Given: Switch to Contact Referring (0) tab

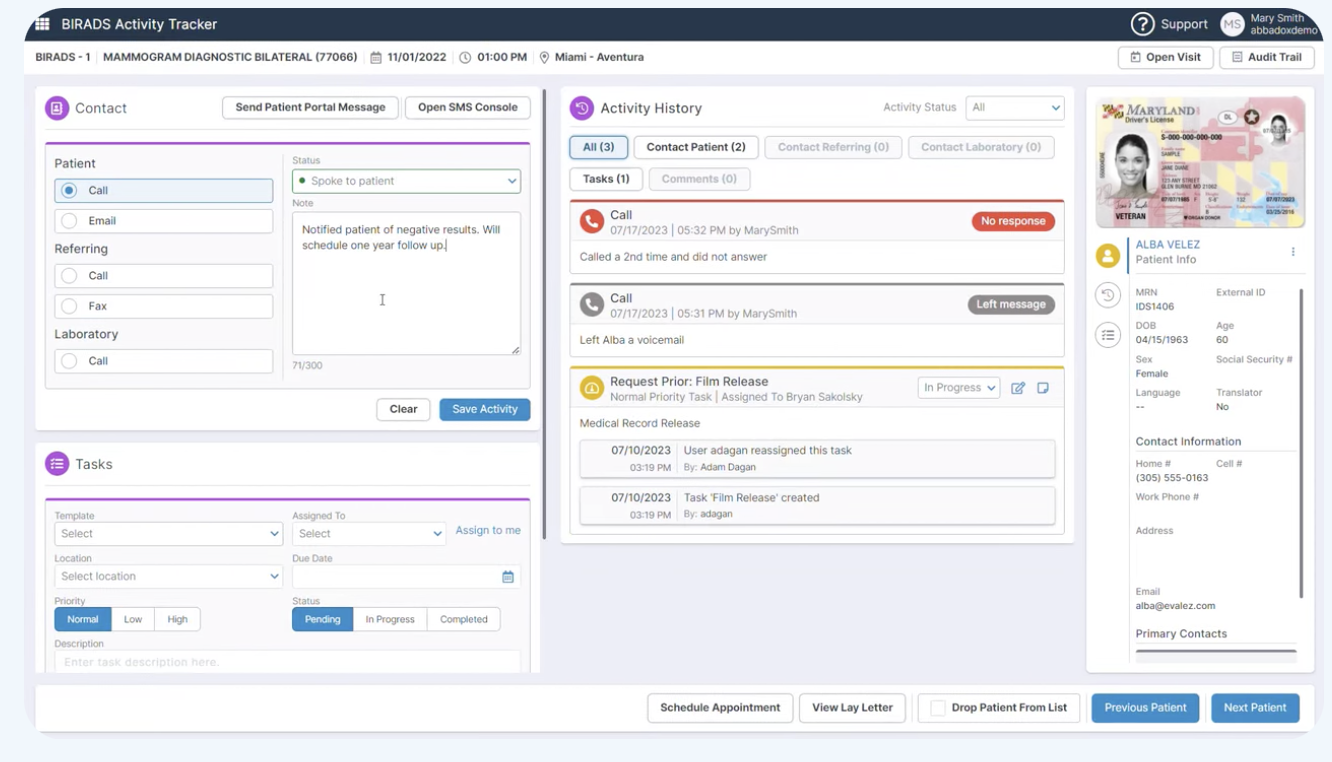Looking at the screenshot, I should click(833, 147).
